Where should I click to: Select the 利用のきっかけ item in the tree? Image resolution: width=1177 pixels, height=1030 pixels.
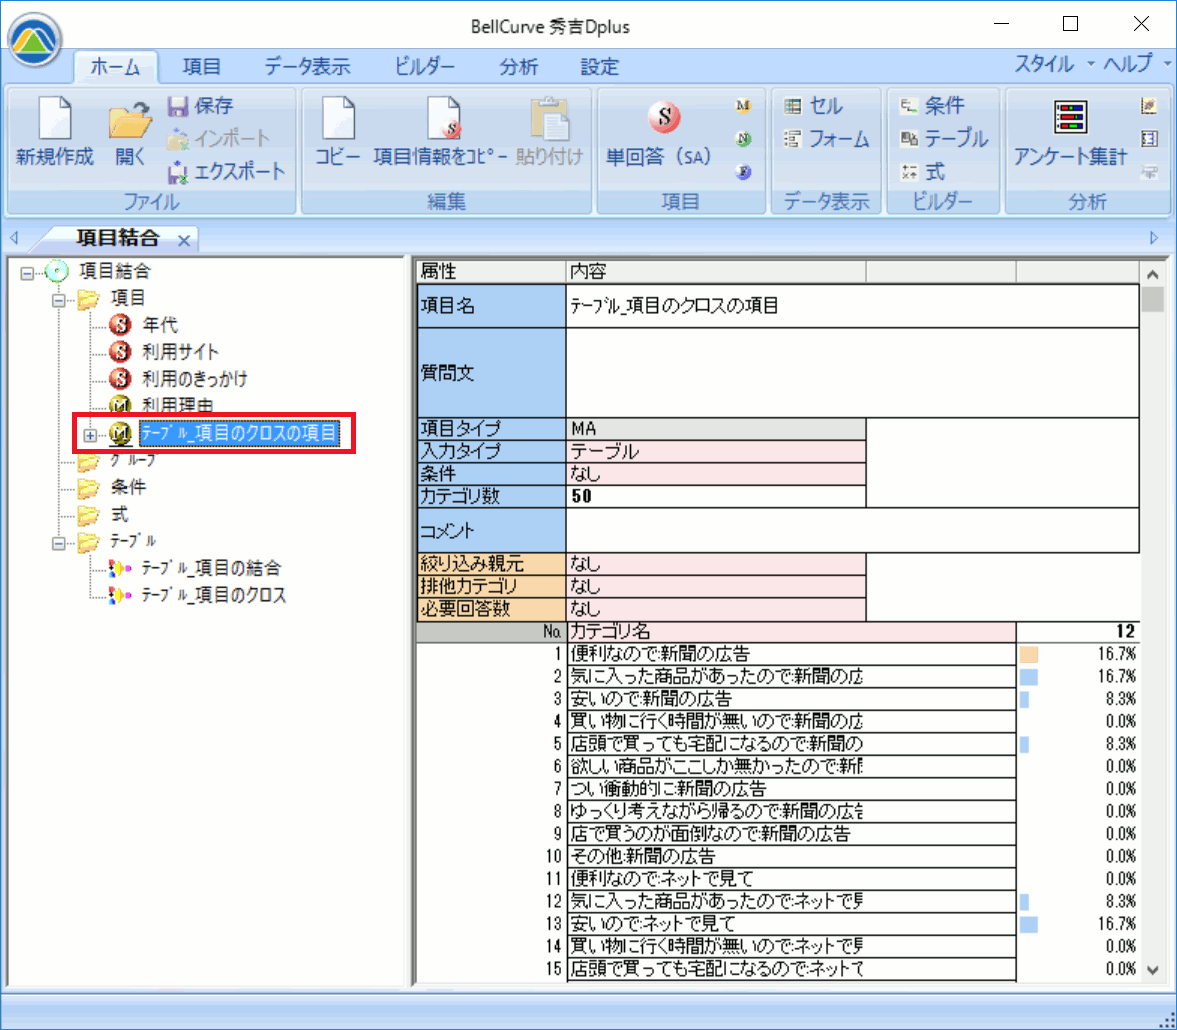pyautogui.click(x=194, y=379)
